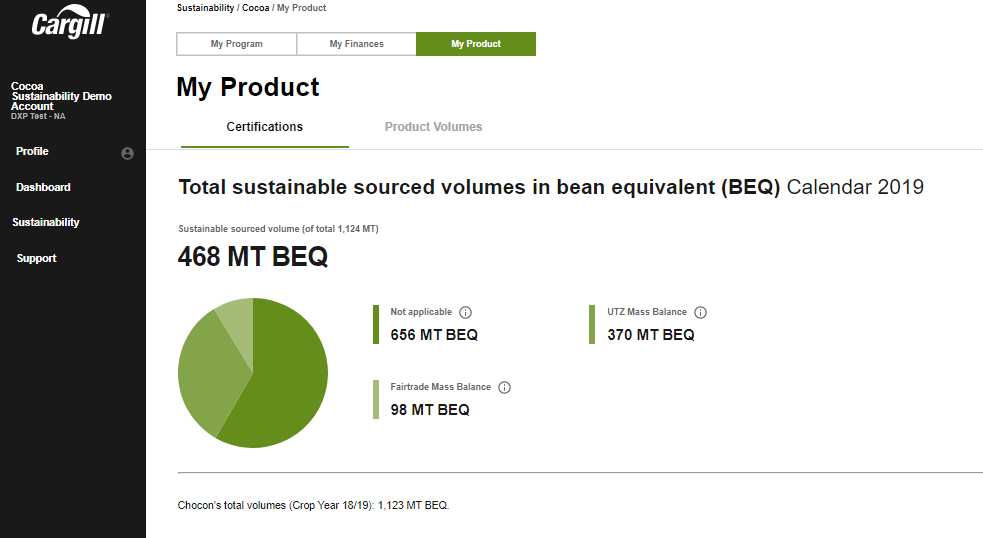Open the My Program tab
The width and height of the screenshot is (983, 538).
(237, 44)
